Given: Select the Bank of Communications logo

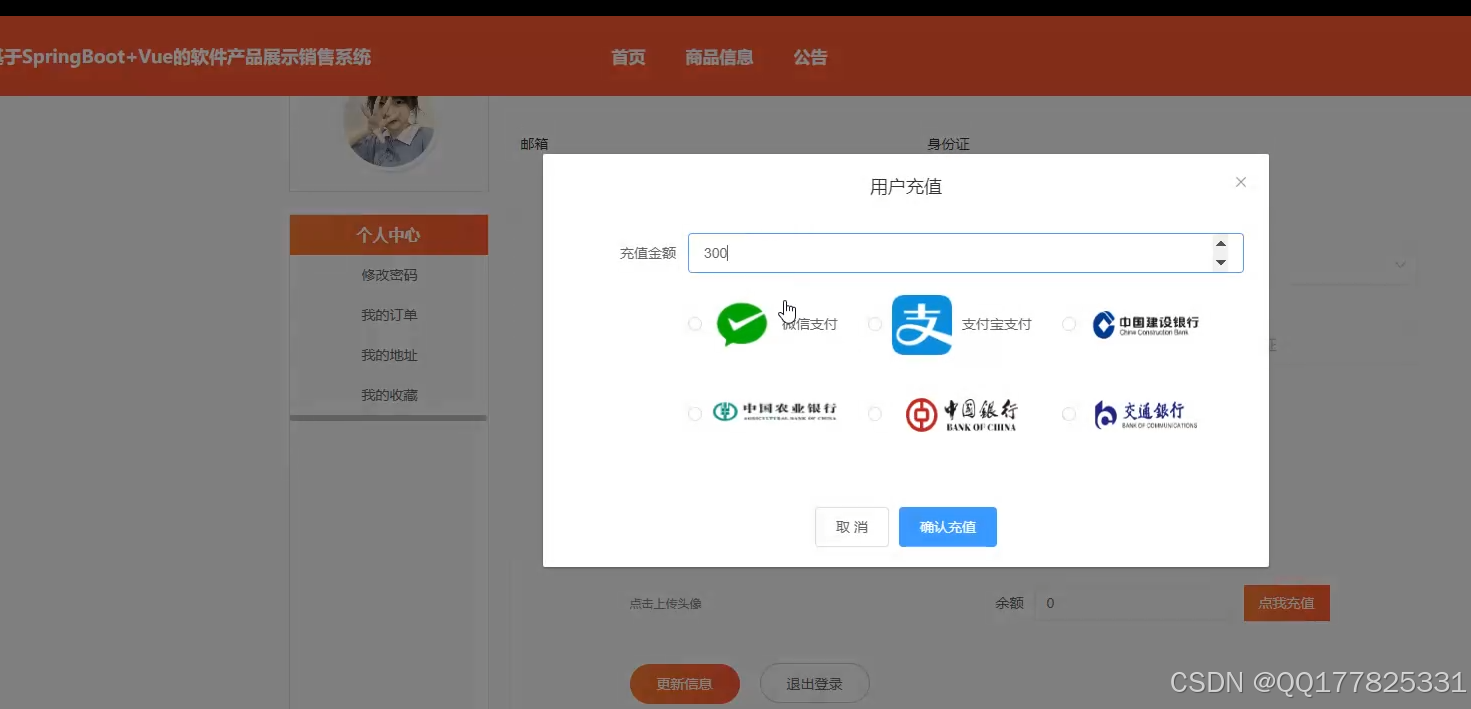Looking at the screenshot, I should tap(1145, 413).
